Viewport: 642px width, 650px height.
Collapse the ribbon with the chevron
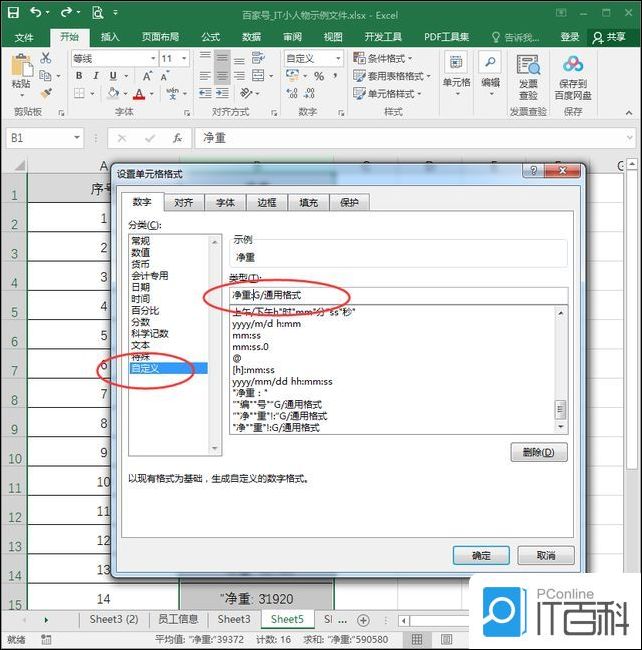point(629,112)
